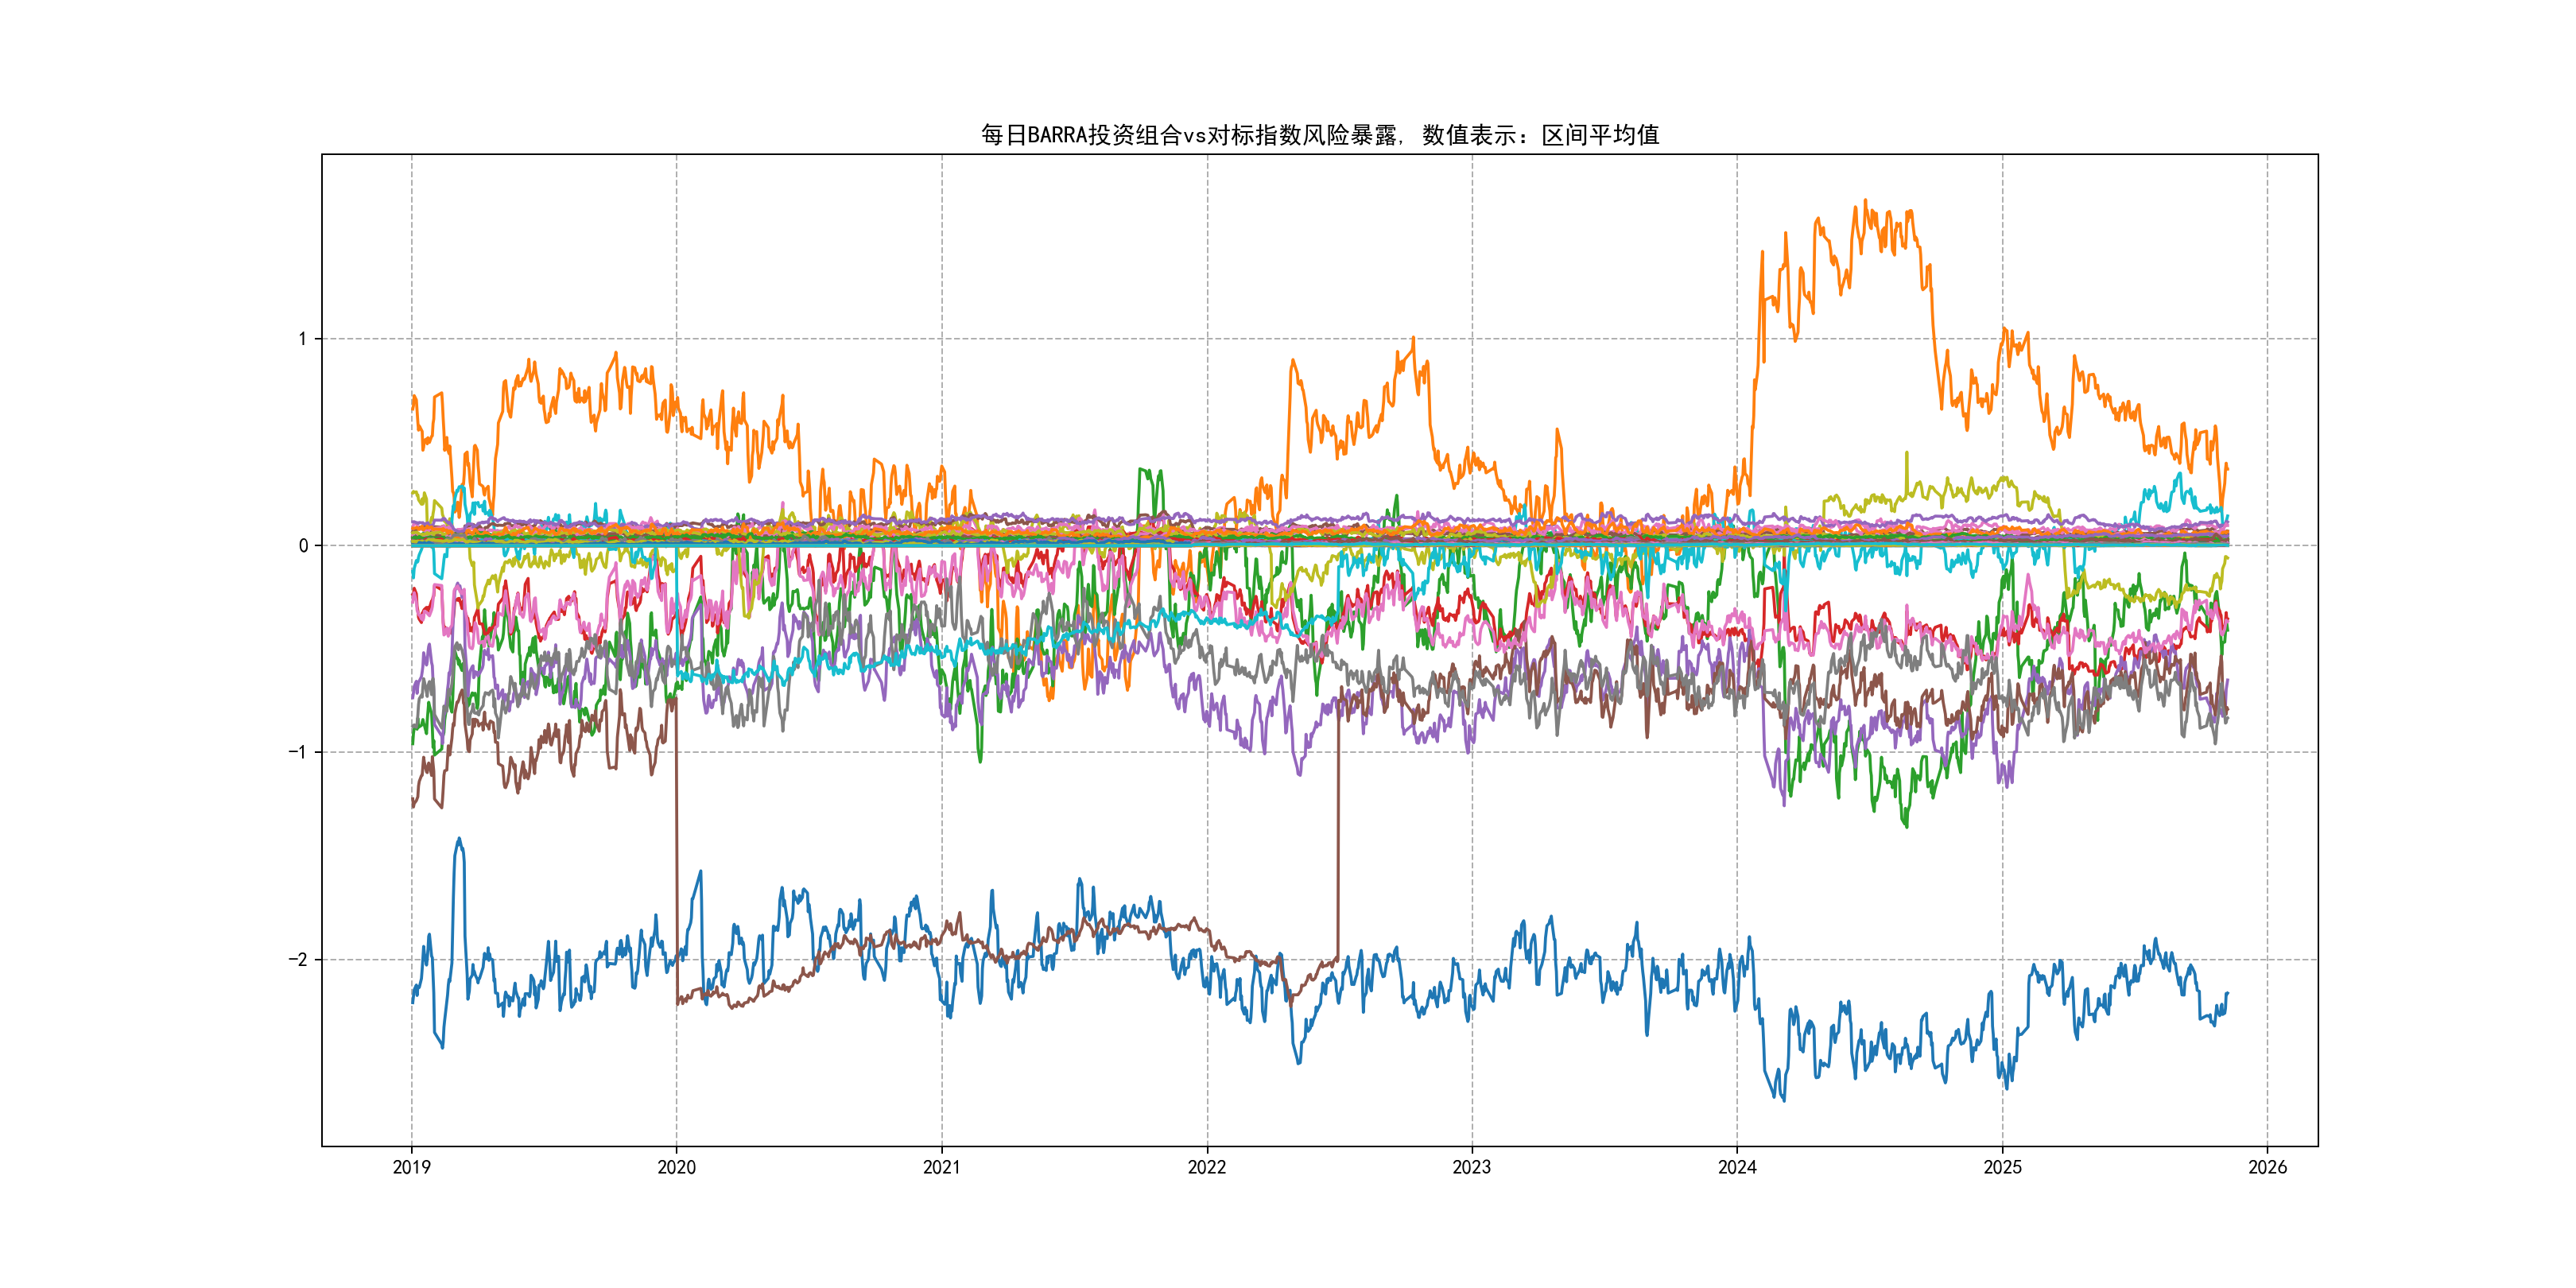2576x1288 pixels.
Task: Click the chart title text at top
Action: pos(1319,135)
